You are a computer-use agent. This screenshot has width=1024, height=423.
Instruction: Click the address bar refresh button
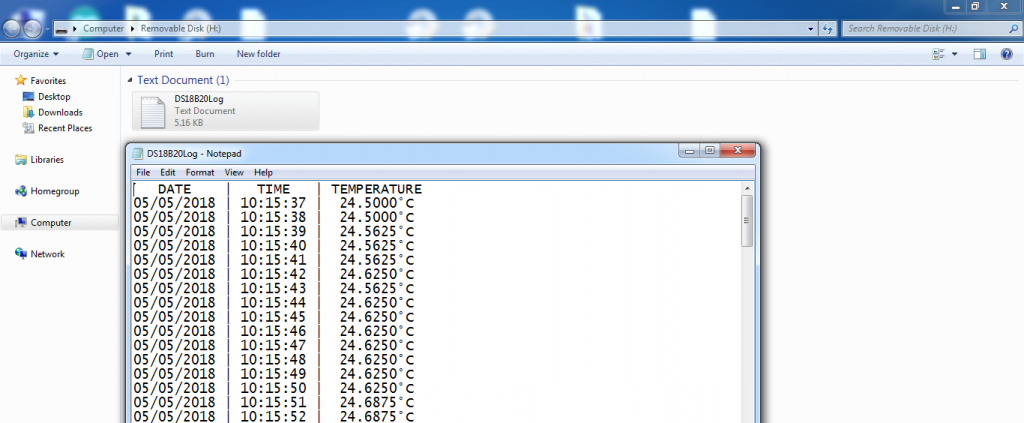827,29
